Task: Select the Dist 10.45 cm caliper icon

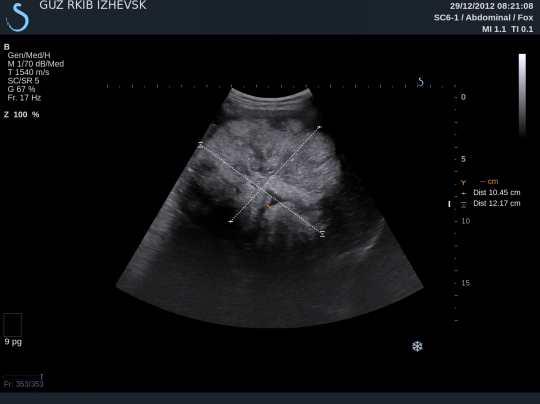Action: coord(464,193)
